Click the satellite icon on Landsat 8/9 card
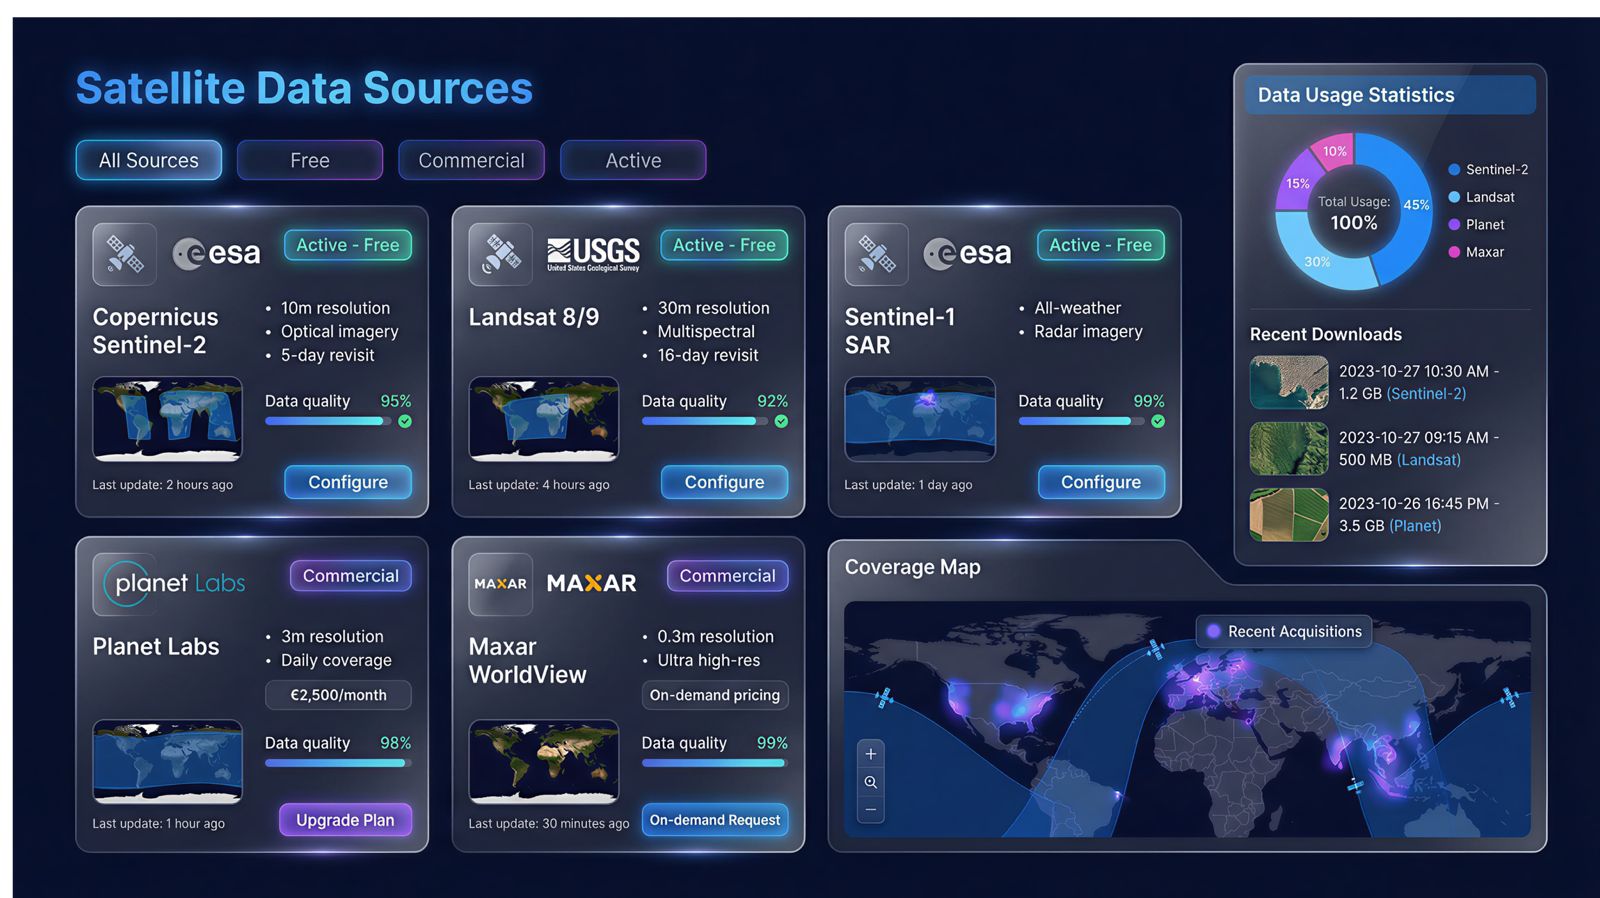 (501, 254)
